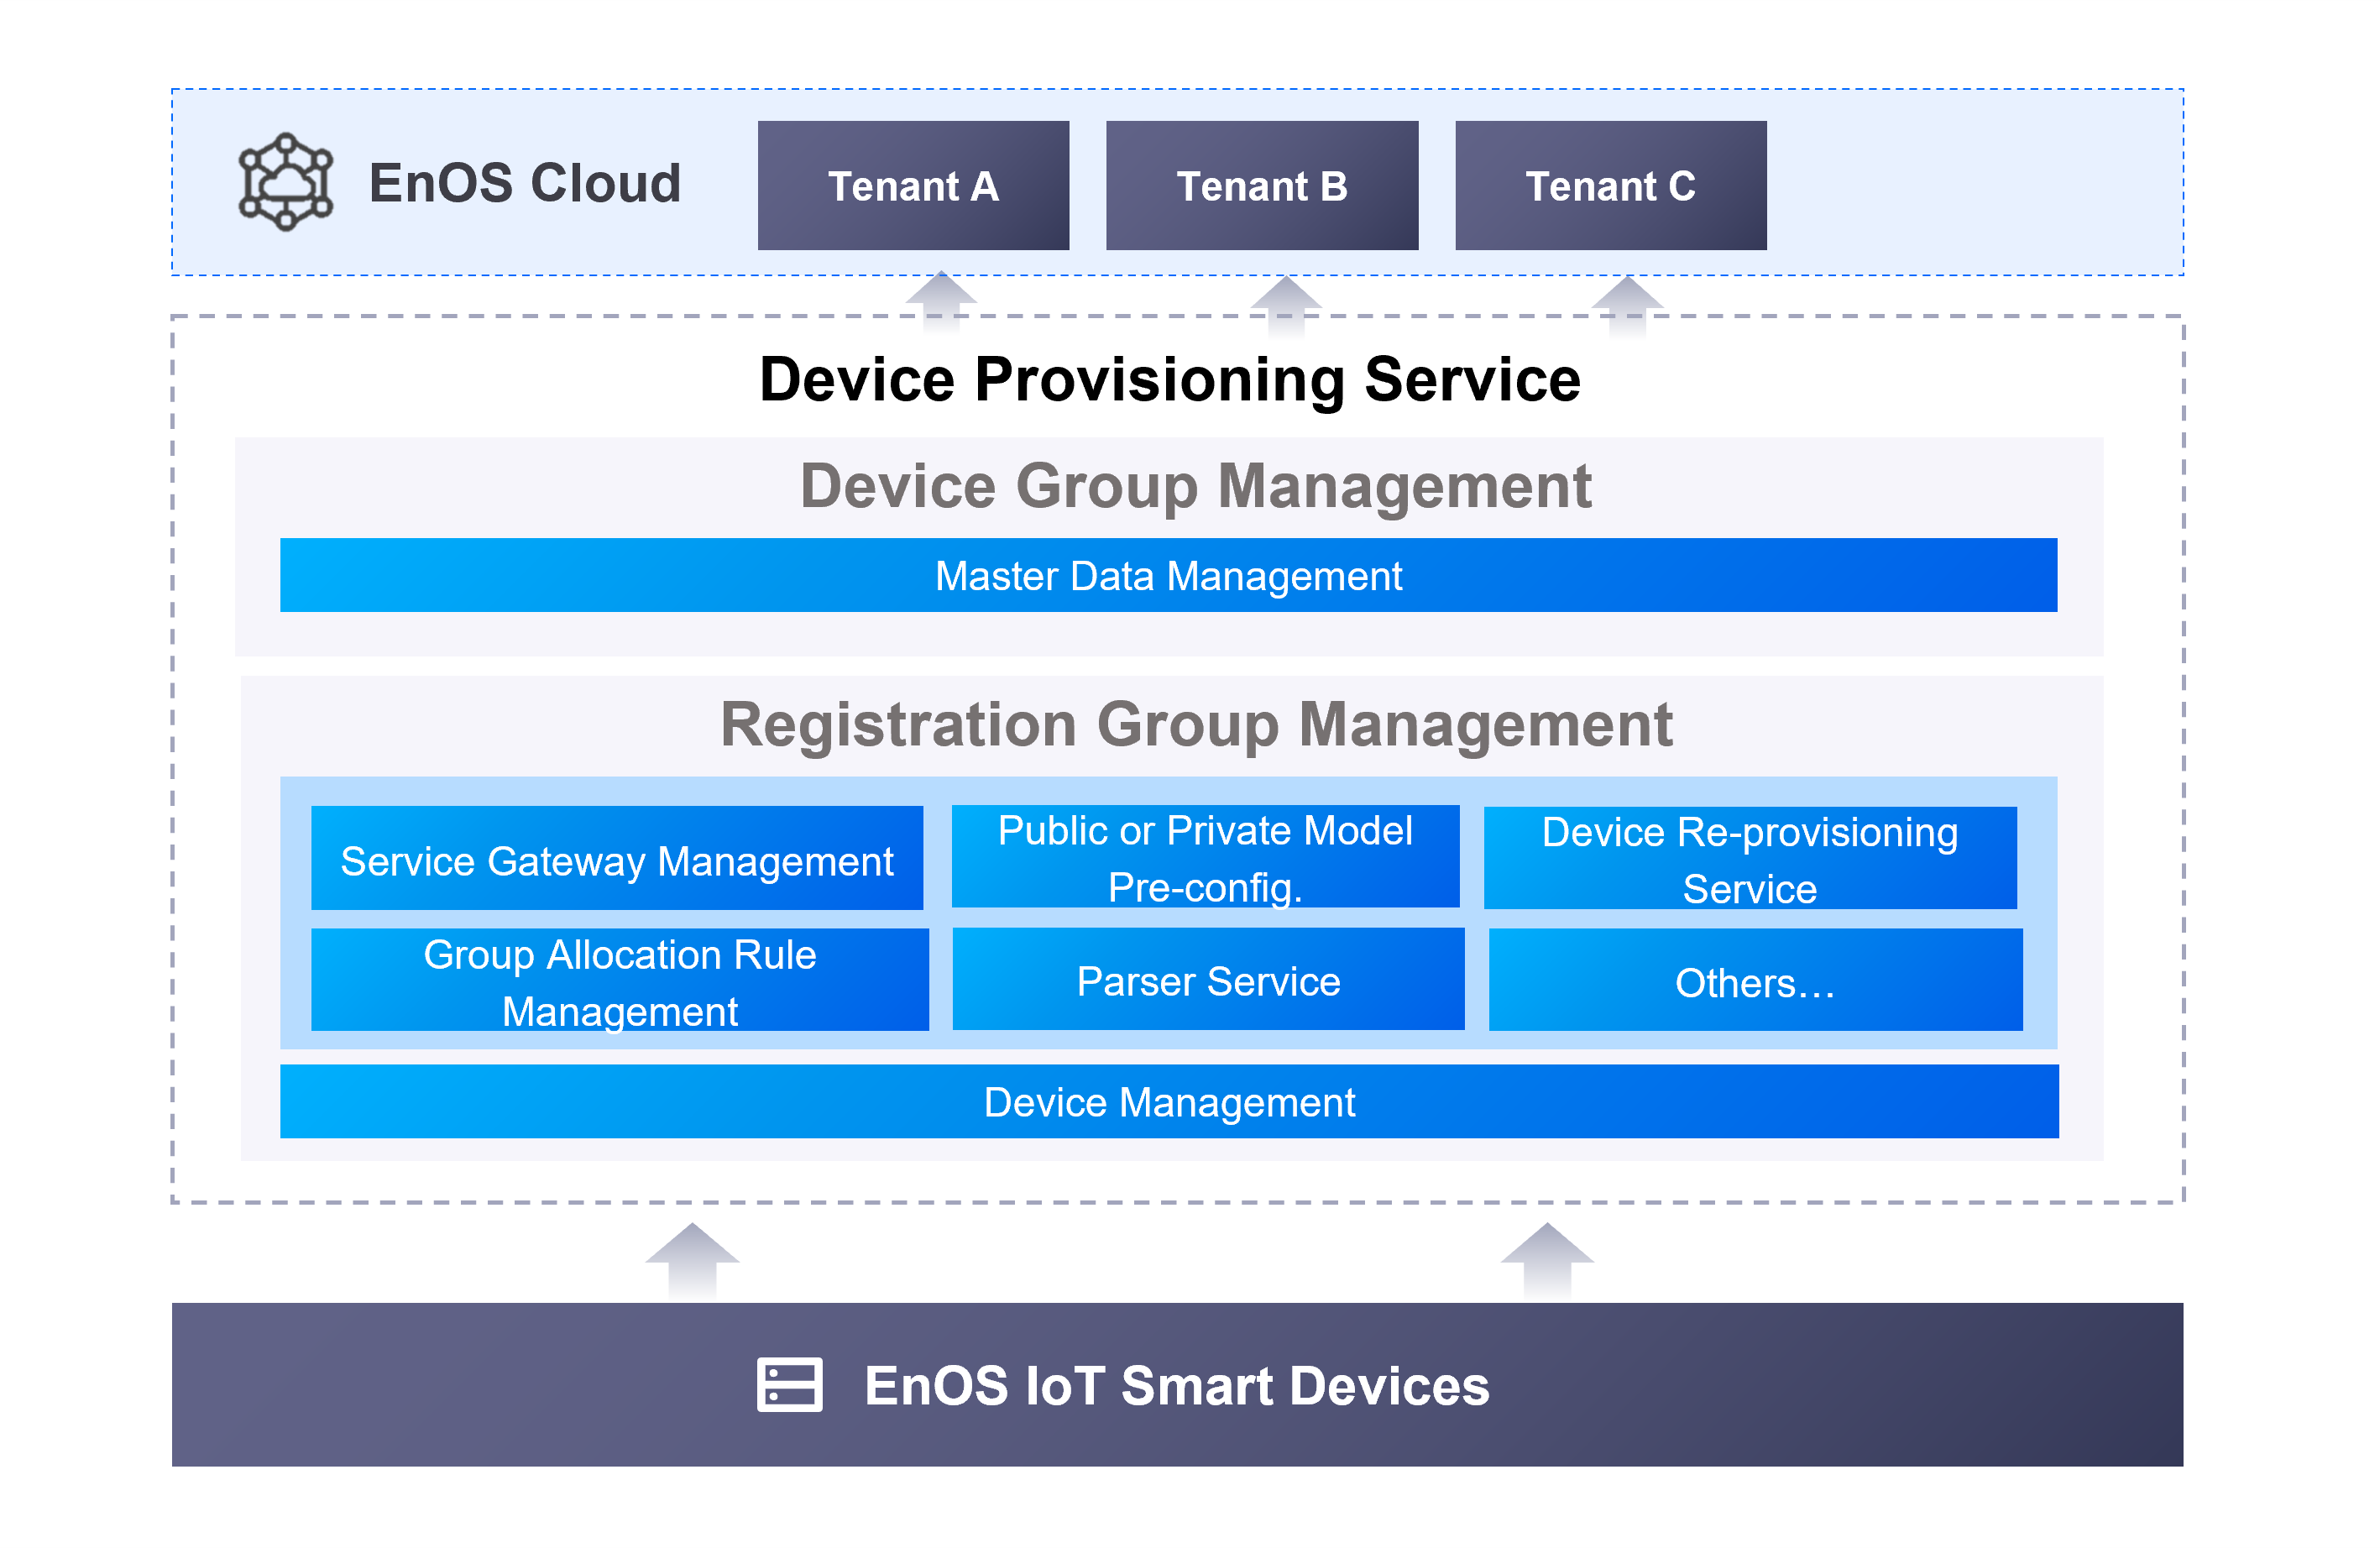Click the Registration Group Management heading

1196,725
